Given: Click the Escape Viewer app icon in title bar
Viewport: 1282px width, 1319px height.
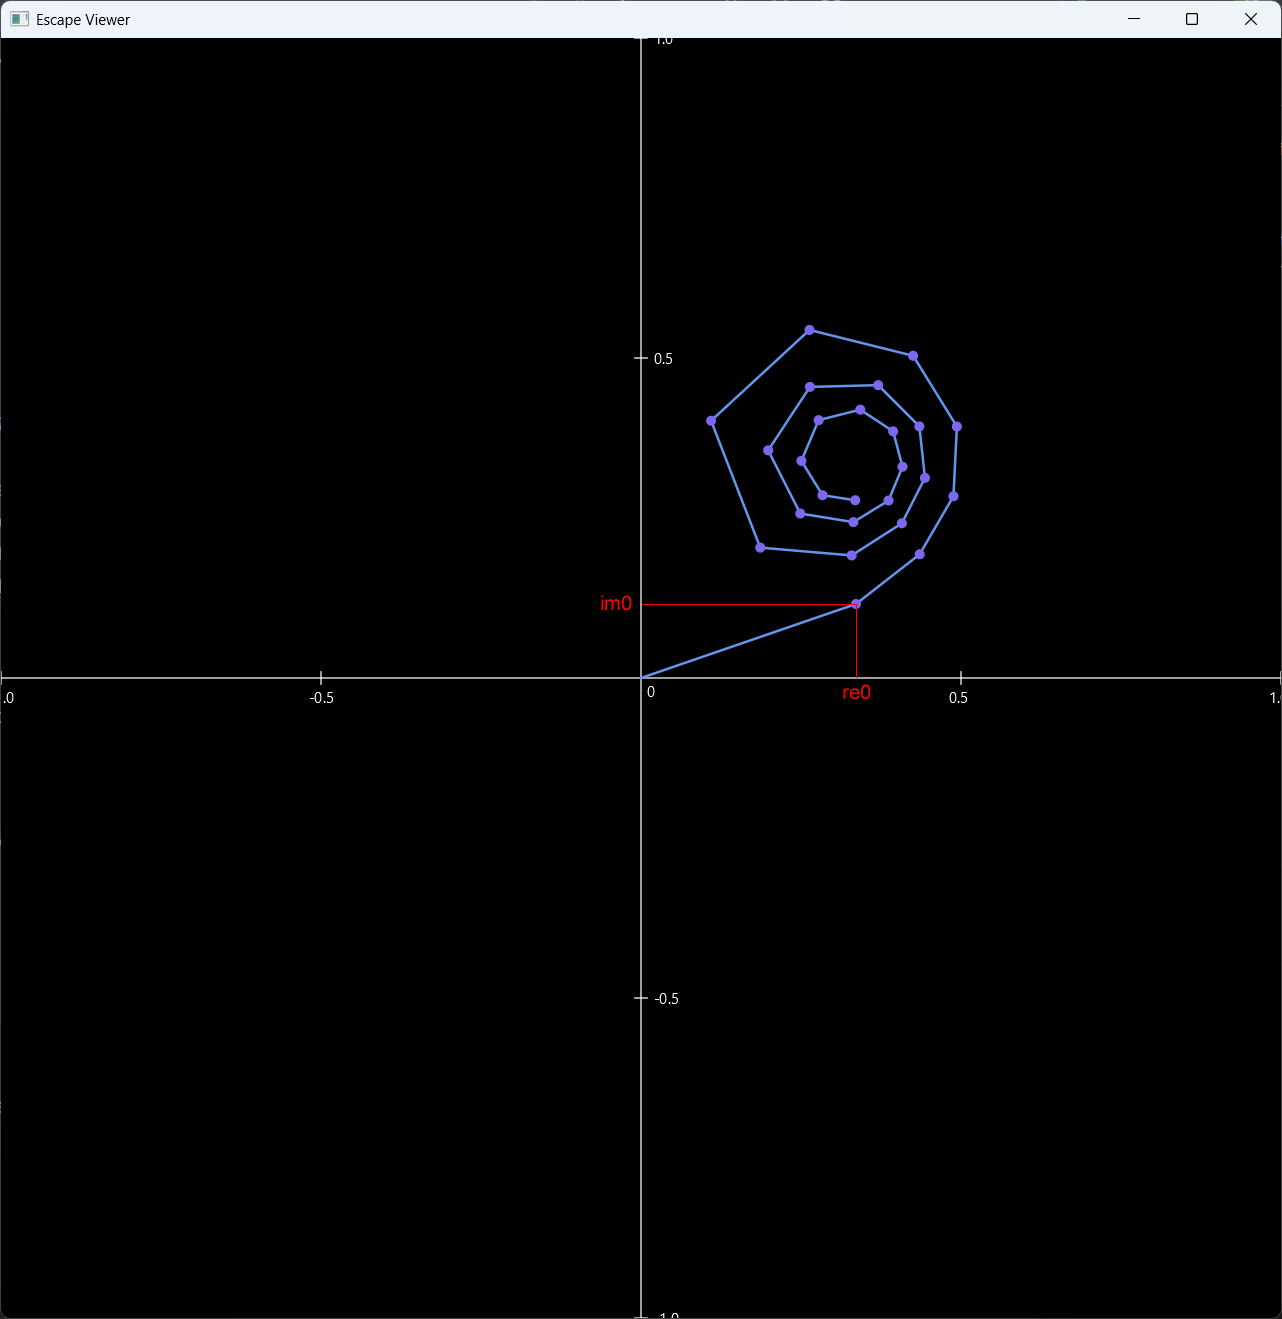Looking at the screenshot, I should 19,19.
